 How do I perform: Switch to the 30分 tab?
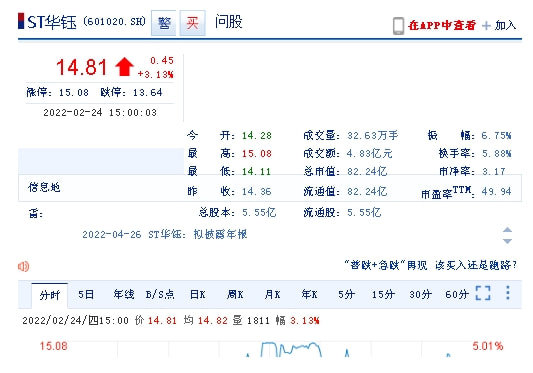click(x=420, y=294)
